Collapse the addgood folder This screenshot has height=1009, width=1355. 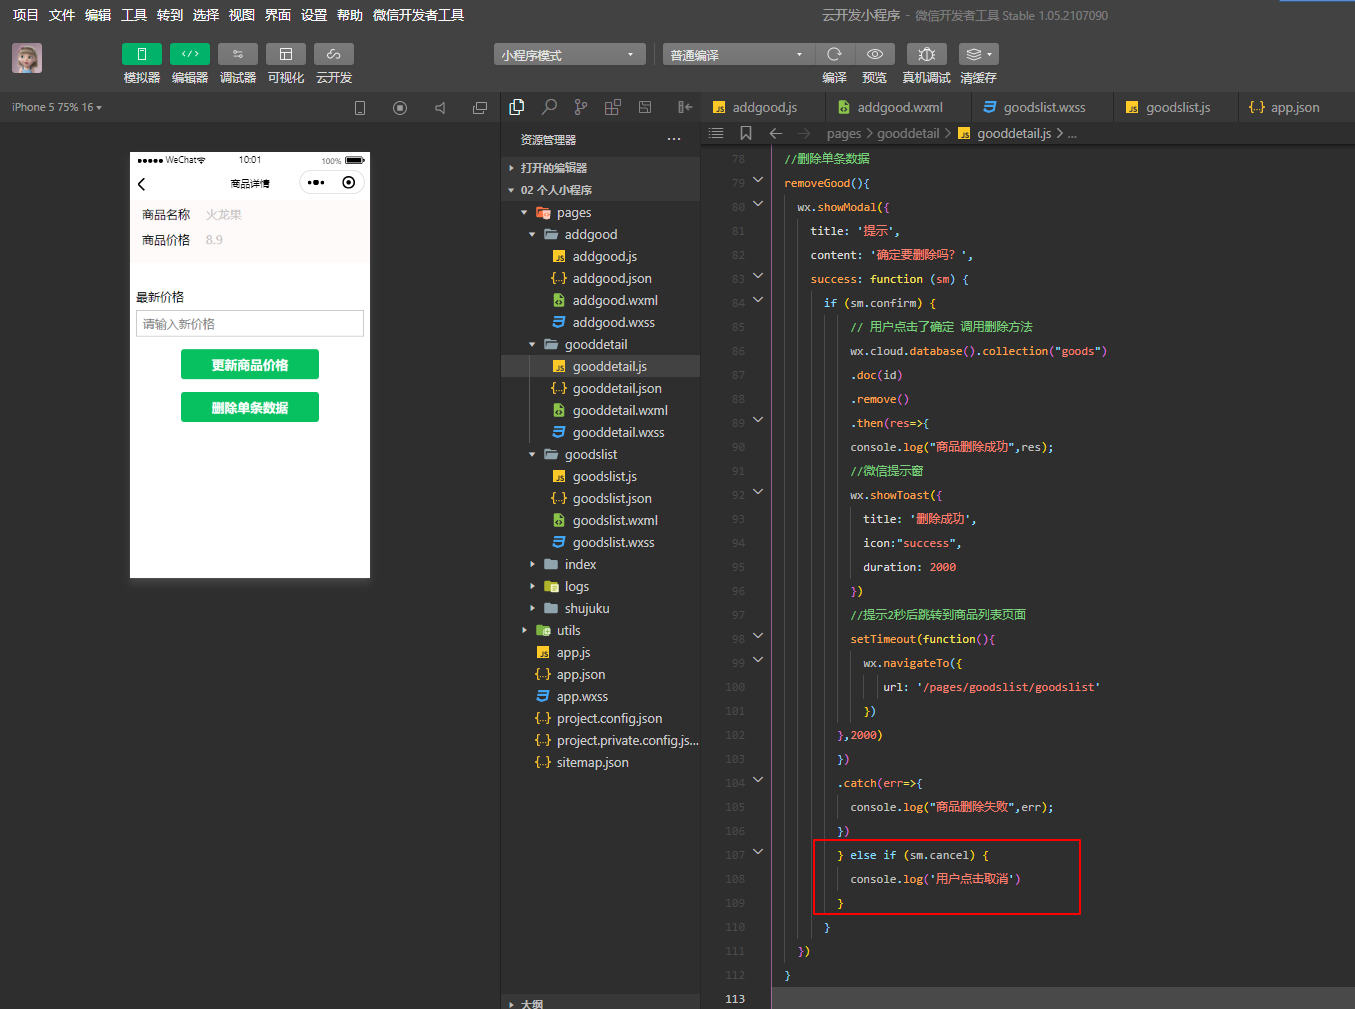point(600,234)
